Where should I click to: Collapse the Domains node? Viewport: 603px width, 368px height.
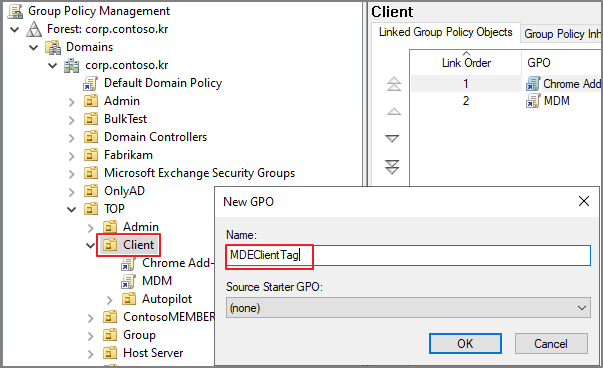(34, 47)
